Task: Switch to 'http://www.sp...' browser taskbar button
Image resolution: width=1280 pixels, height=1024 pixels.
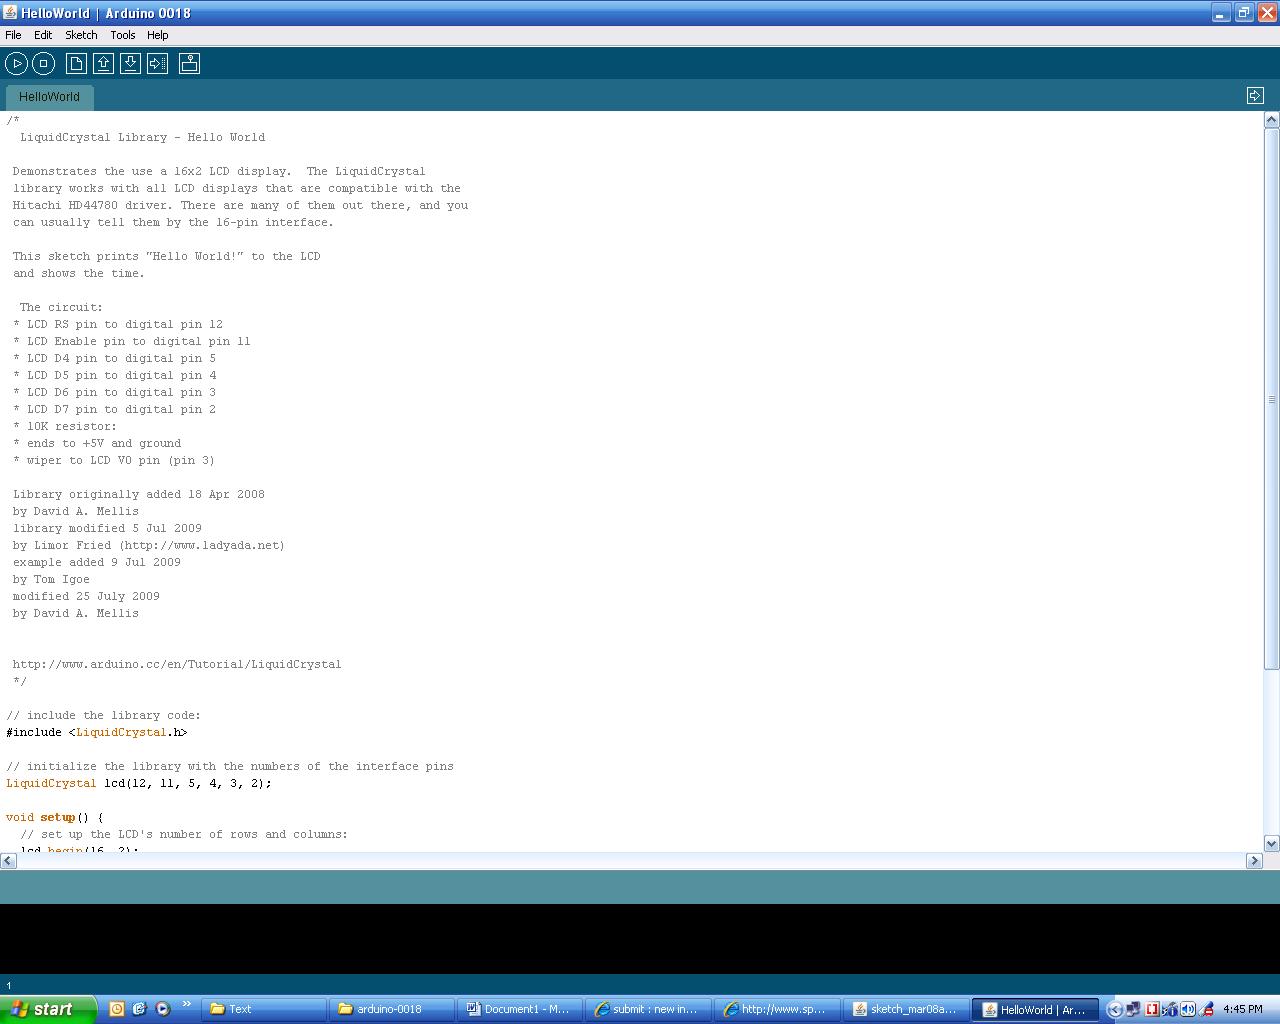Action: (776, 1009)
